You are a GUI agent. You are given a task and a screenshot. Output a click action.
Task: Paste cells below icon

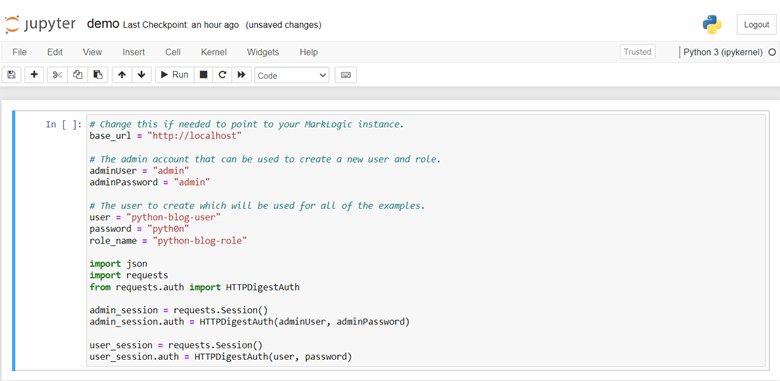(x=98, y=75)
